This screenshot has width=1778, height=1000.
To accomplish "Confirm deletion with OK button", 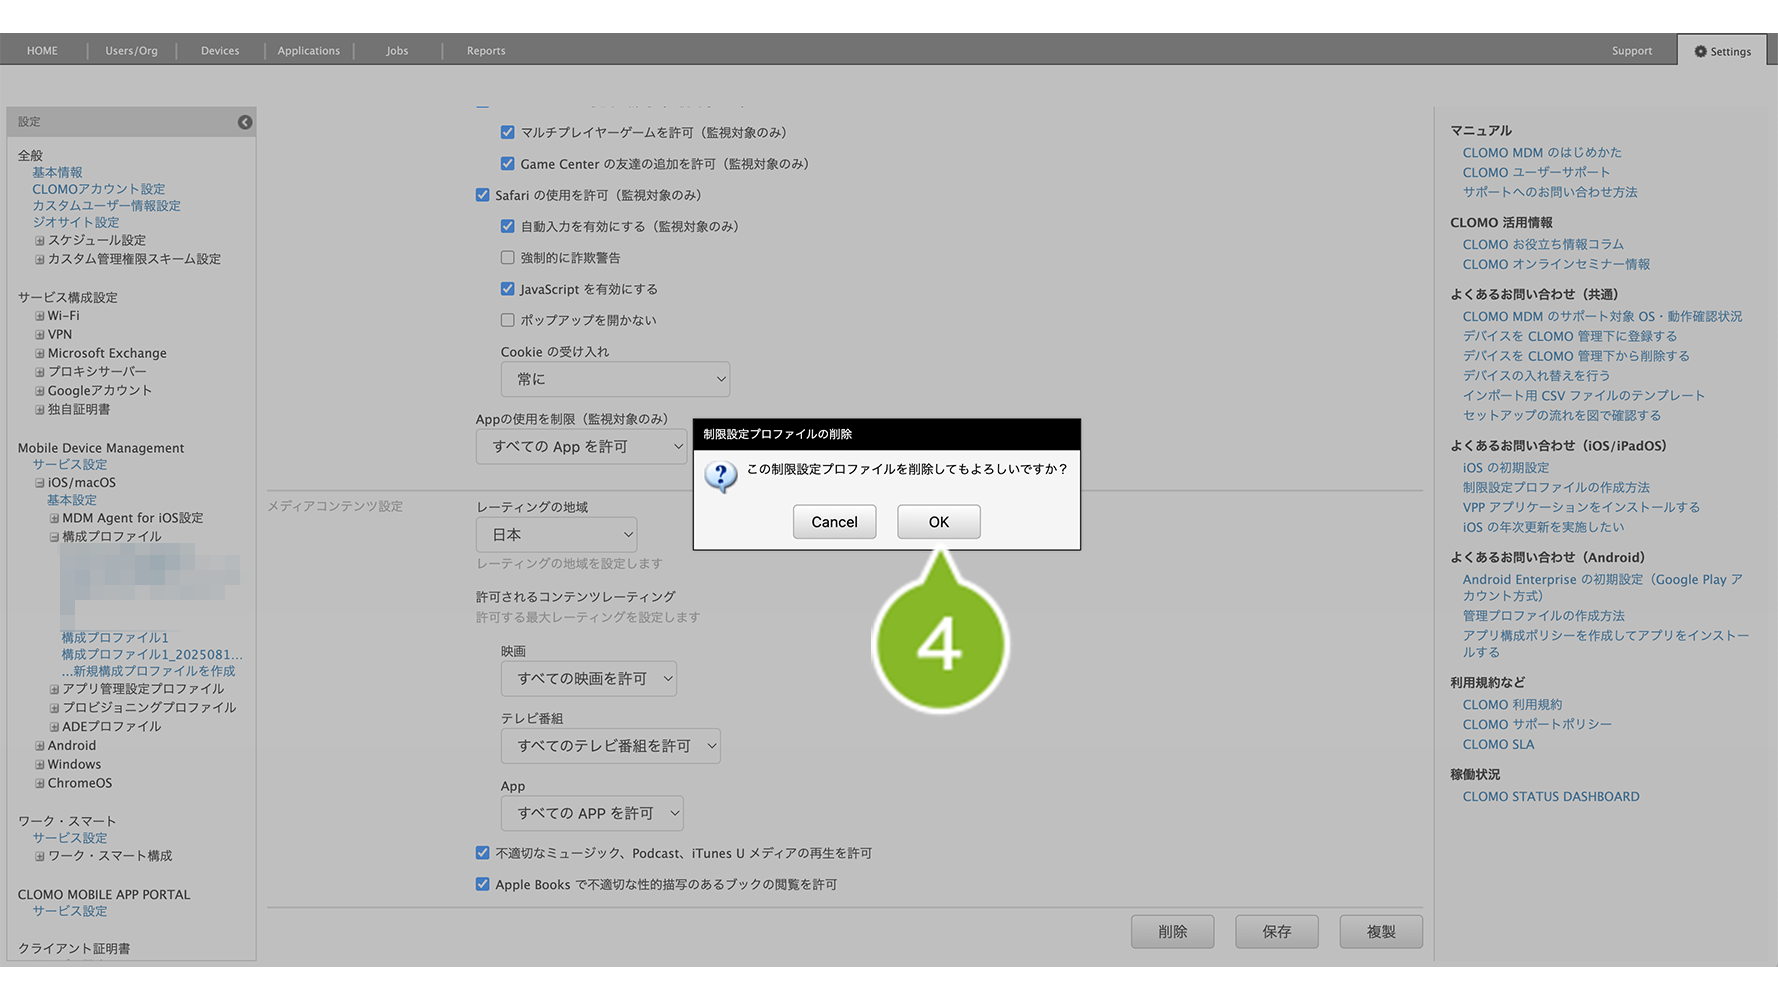I will [938, 522].
